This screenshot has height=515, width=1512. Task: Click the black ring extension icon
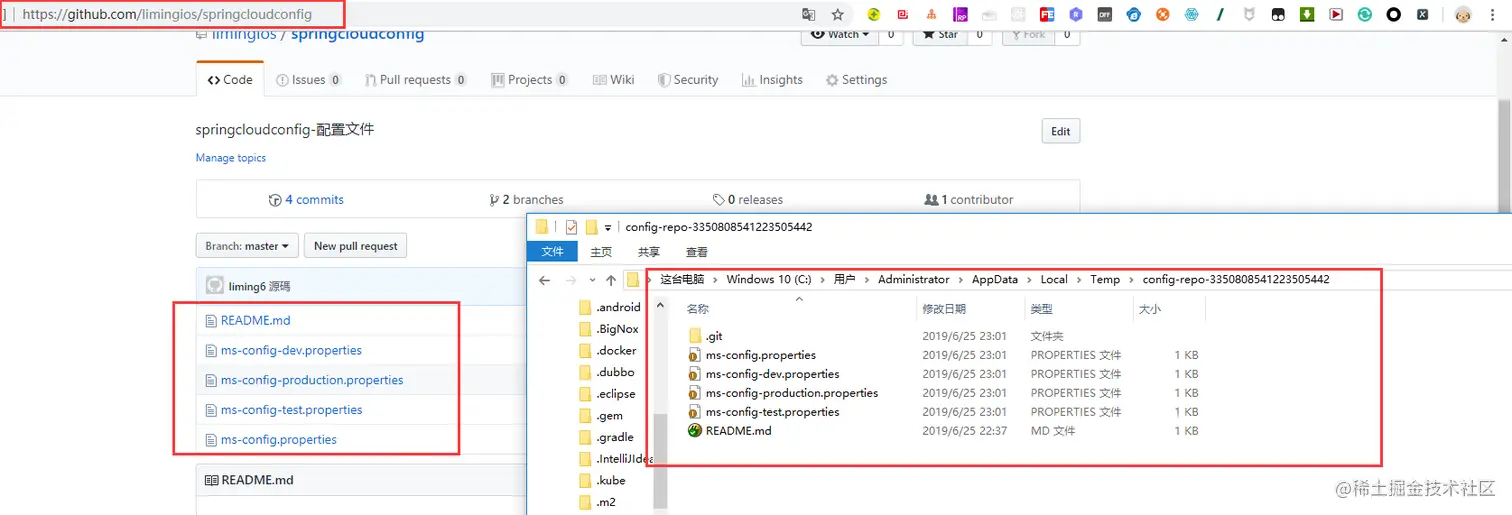pyautogui.click(x=1393, y=15)
